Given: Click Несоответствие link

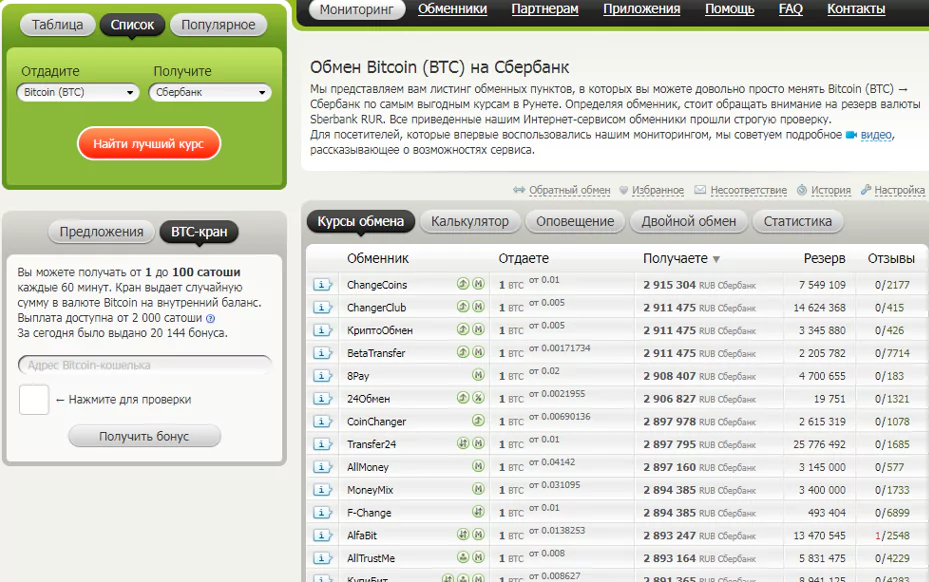Looking at the screenshot, I should click(749, 190).
